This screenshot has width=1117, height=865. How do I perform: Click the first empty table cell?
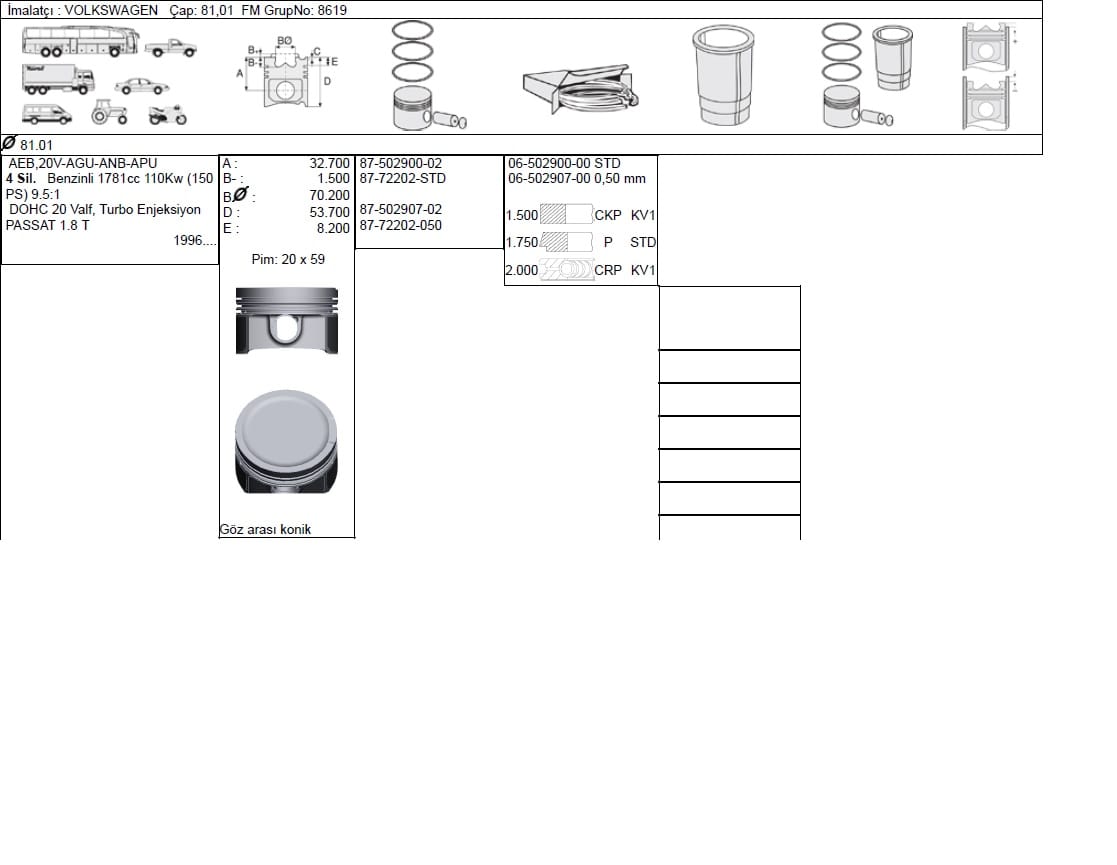(x=729, y=318)
